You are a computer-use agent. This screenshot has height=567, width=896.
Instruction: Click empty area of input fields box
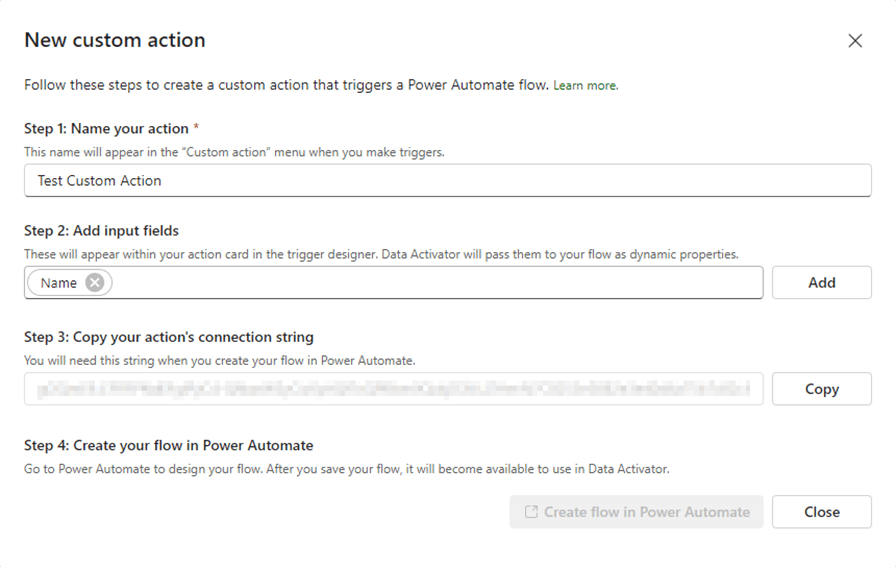[440, 283]
